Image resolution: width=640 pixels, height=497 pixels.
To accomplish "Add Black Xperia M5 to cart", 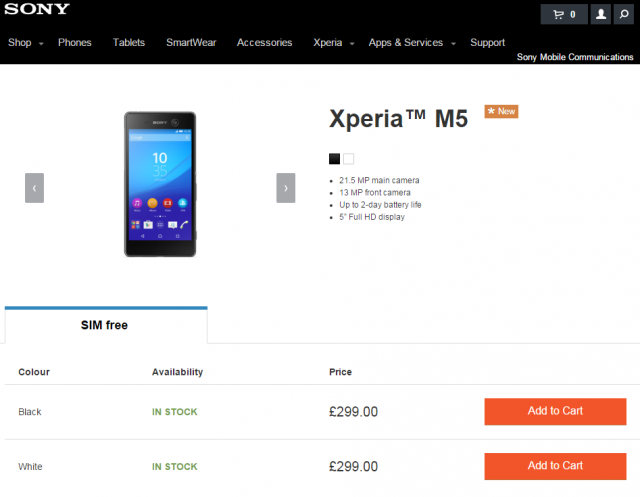I will coord(555,411).
